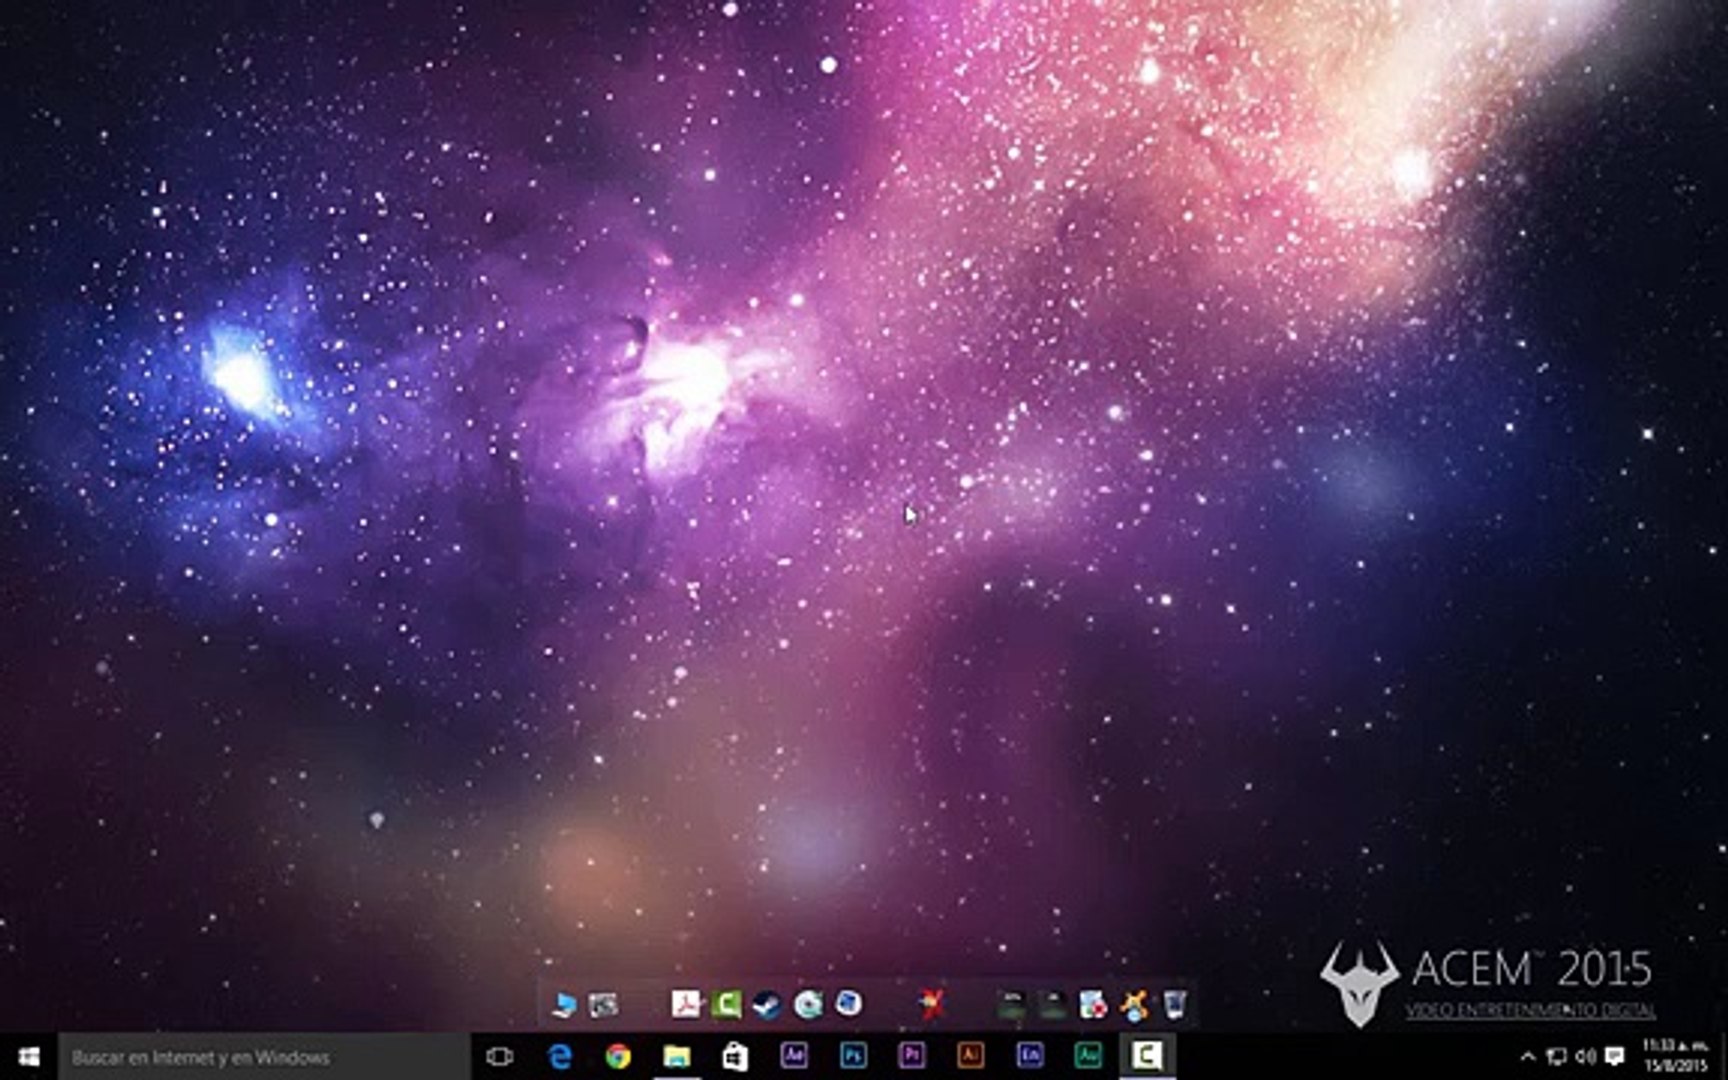Launch Google Chrome
Image resolution: width=1728 pixels, height=1080 pixels.
[618, 1055]
